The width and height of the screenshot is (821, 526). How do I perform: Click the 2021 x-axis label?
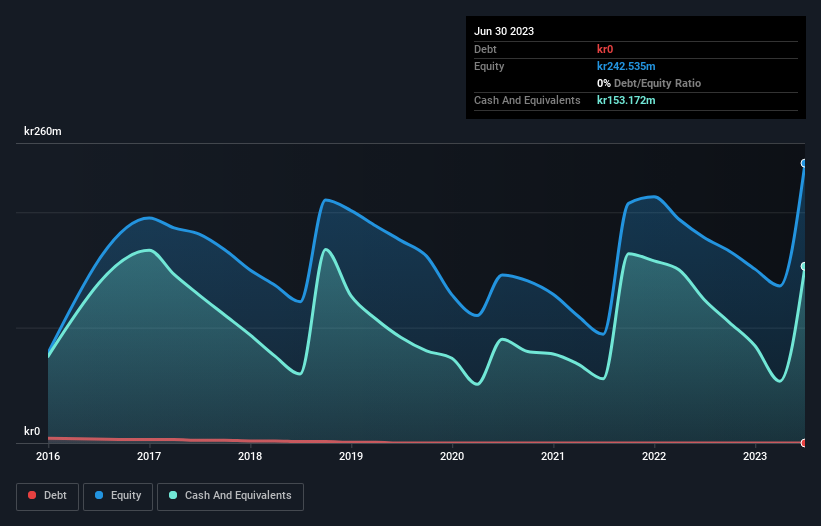(x=553, y=456)
